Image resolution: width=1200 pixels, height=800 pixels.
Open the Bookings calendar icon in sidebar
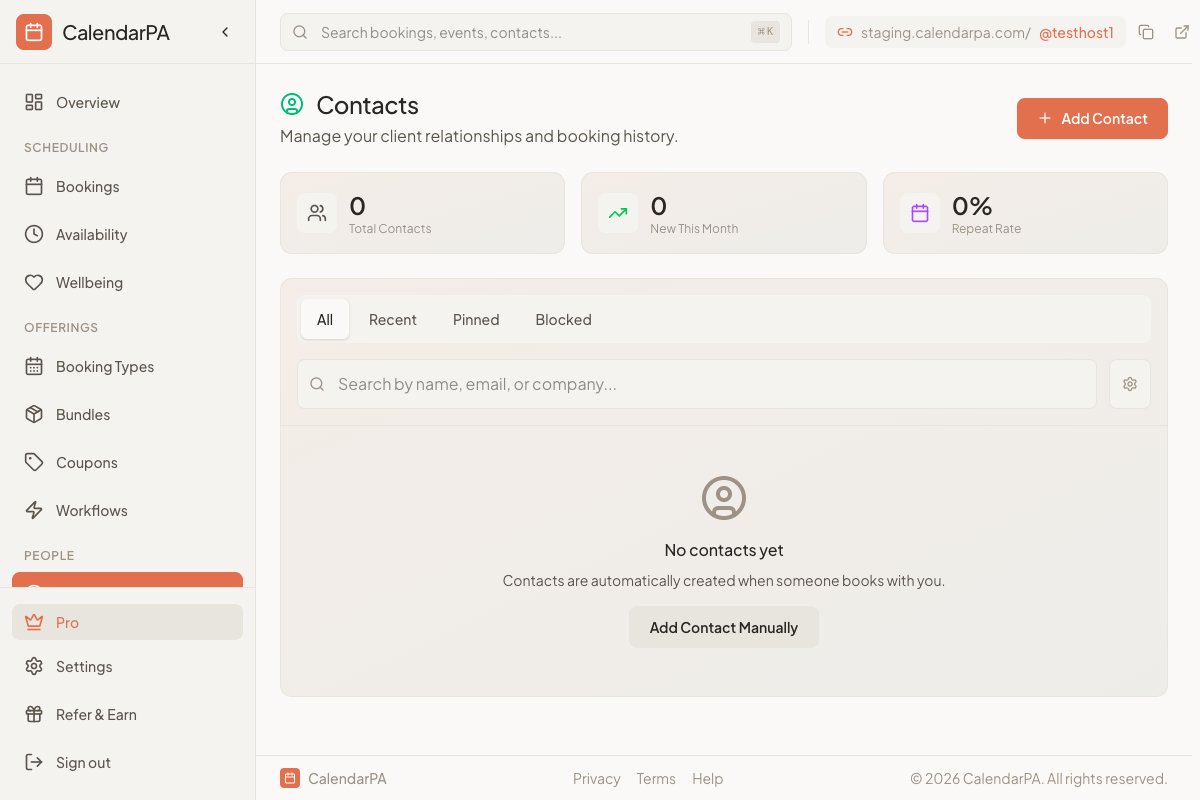coord(35,186)
